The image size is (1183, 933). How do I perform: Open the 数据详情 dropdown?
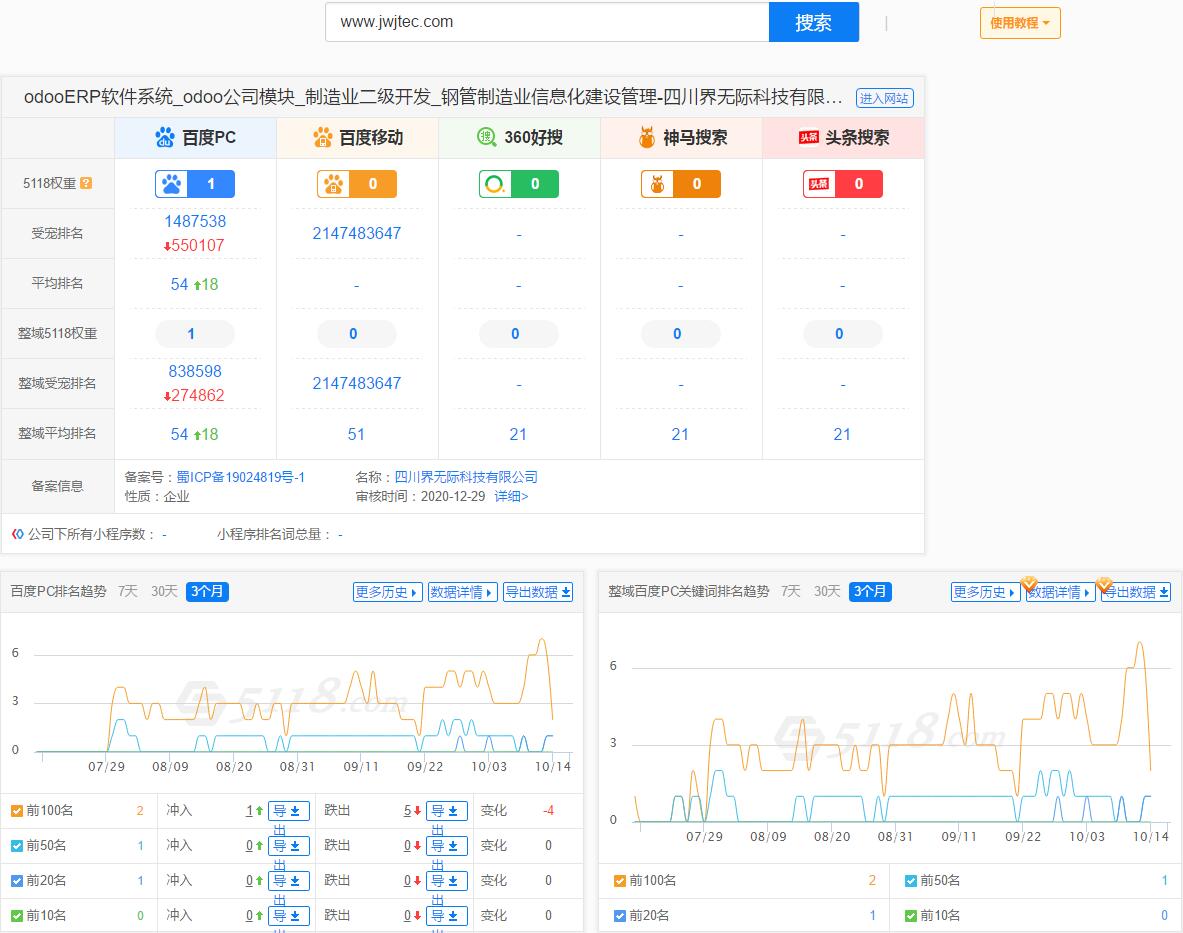tap(462, 591)
